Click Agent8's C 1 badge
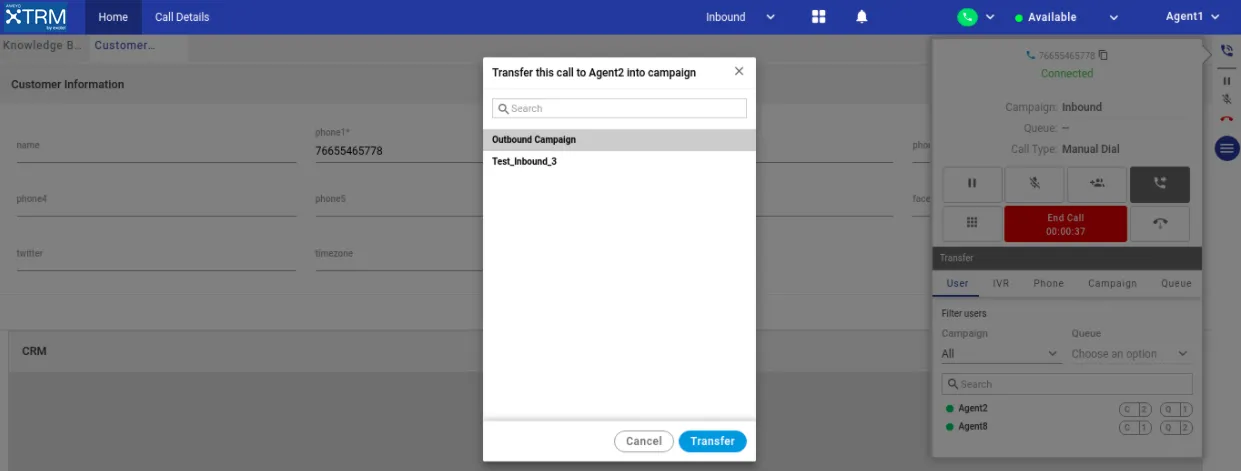This screenshot has width=1241, height=471. coord(1135,428)
